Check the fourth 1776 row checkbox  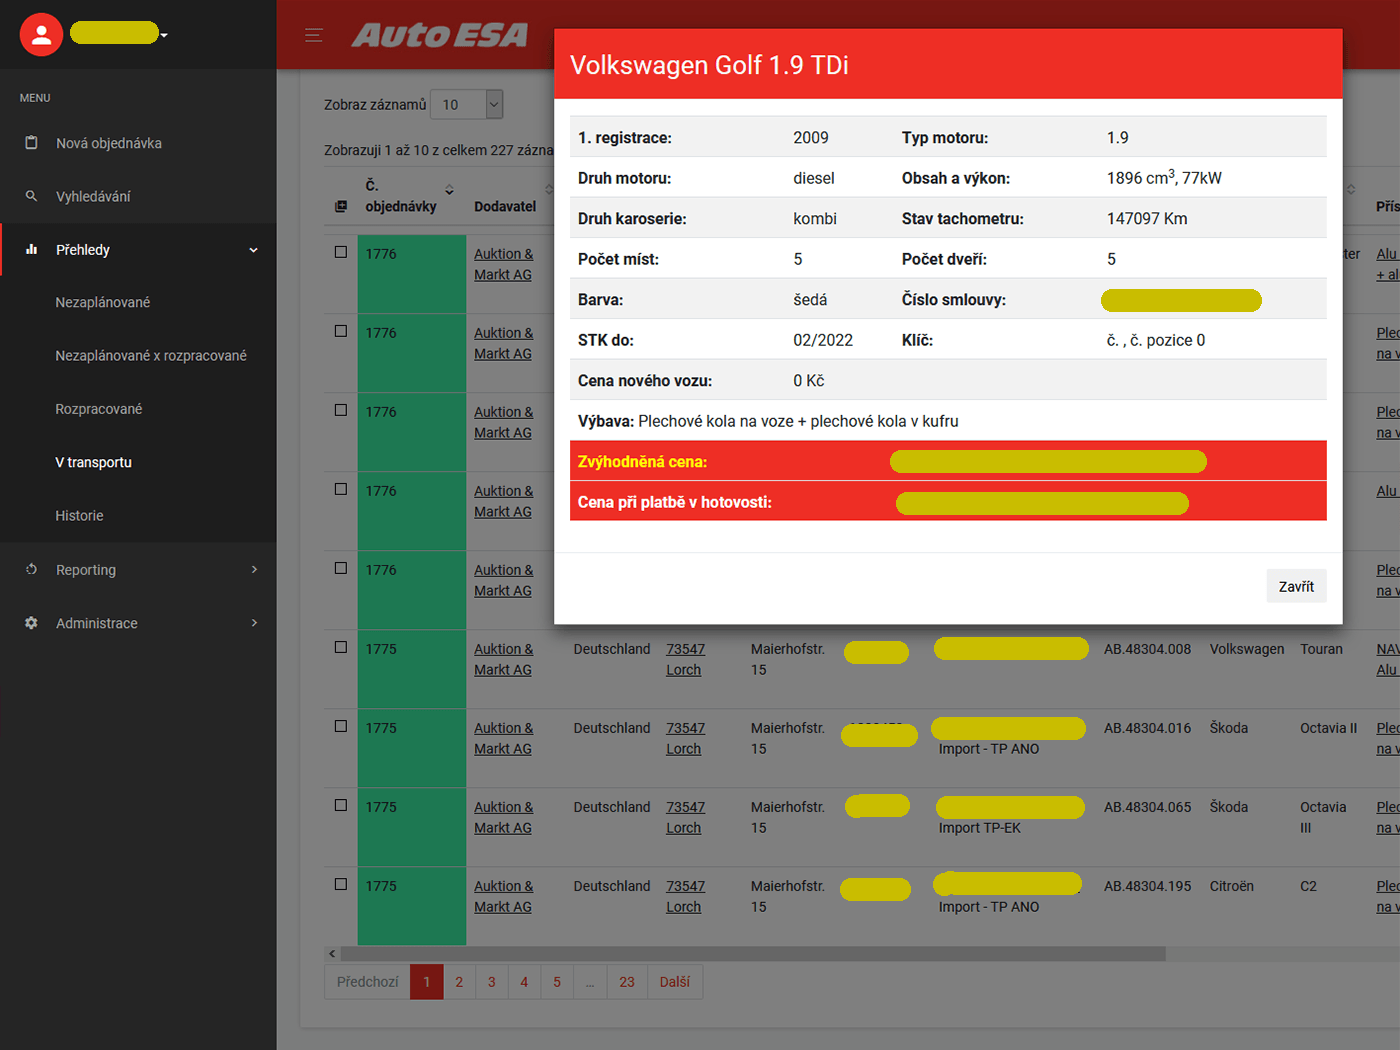pyautogui.click(x=341, y=489)
